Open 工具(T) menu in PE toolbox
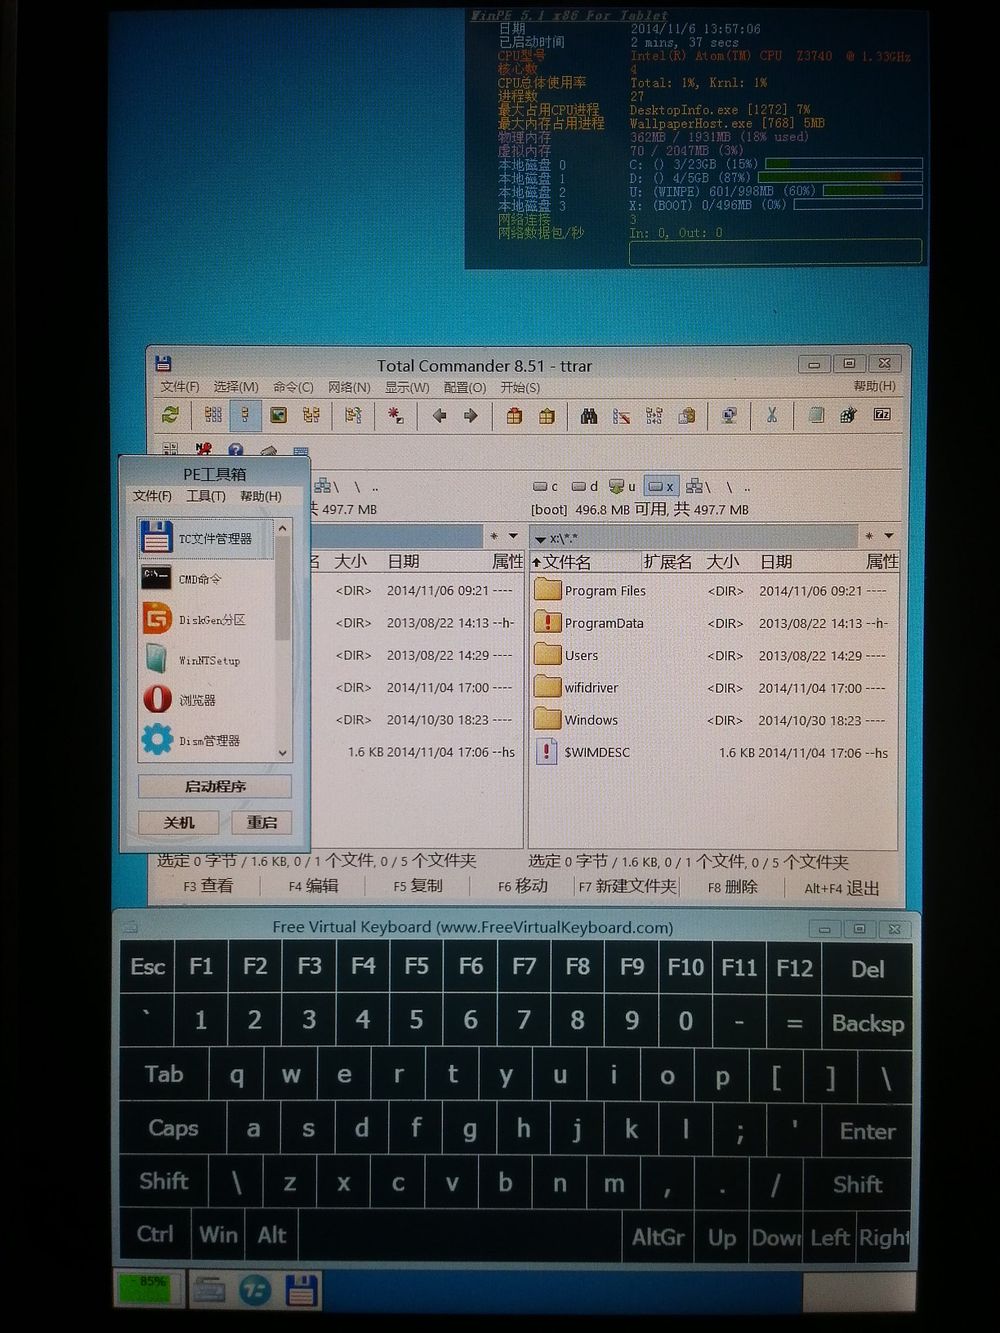 tap(206, 496)
